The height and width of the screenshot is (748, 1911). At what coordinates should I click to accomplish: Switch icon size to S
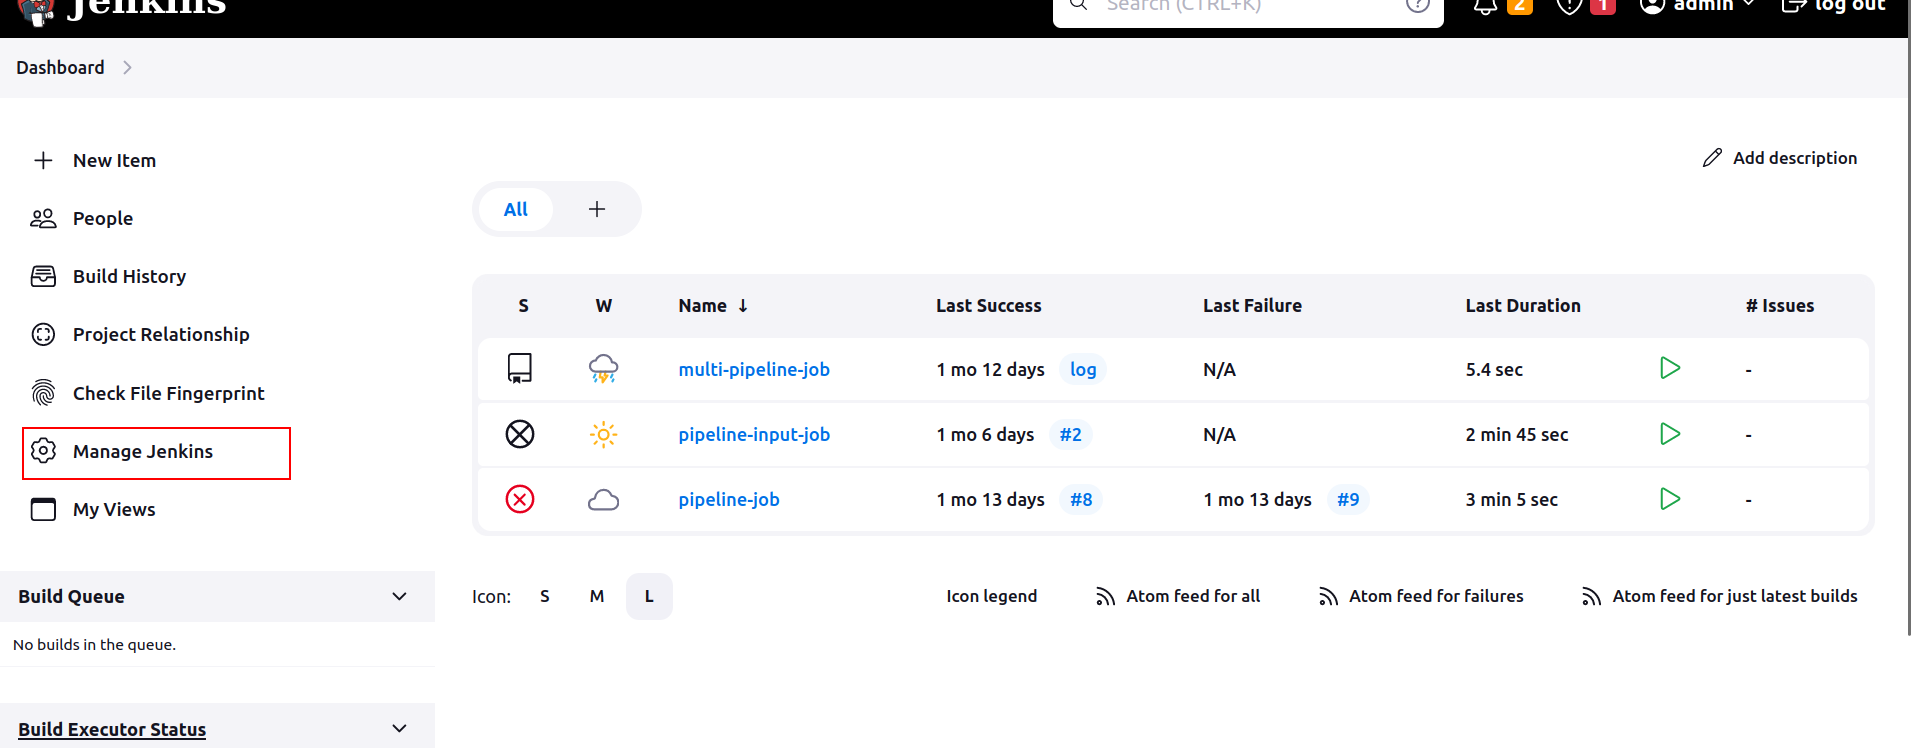pyautogui.click(x=545, y=596)
